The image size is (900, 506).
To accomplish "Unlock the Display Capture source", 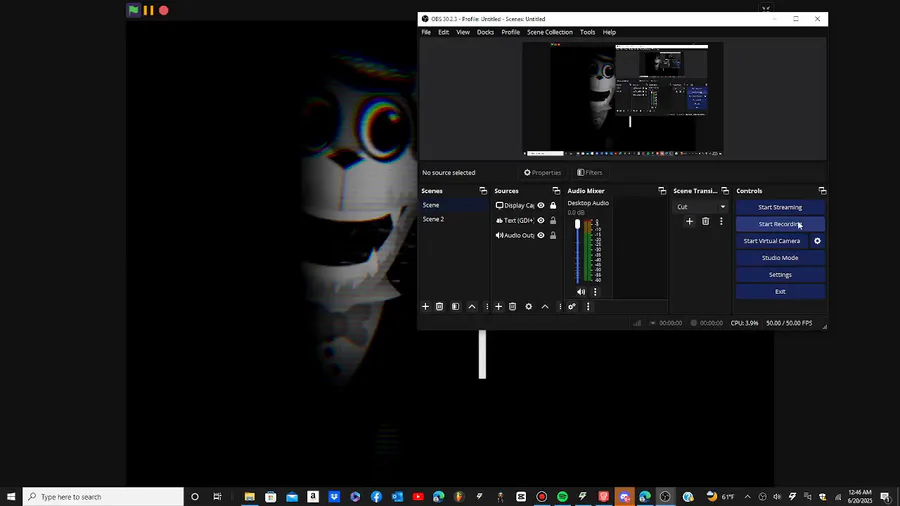I will pyautogui.click(x=553, y=205).
